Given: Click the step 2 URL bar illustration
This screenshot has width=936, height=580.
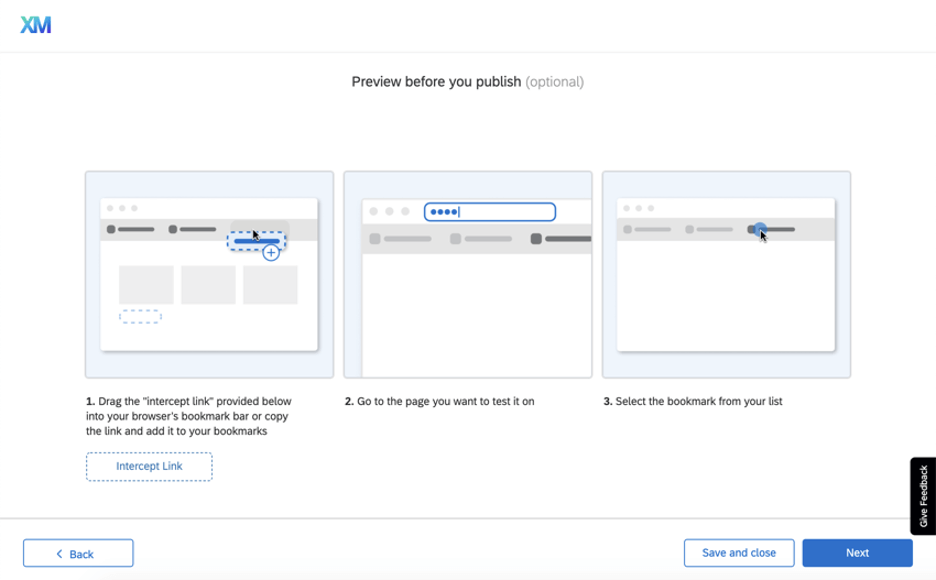Looking at the screenshot, I should (x=468, y=274).
